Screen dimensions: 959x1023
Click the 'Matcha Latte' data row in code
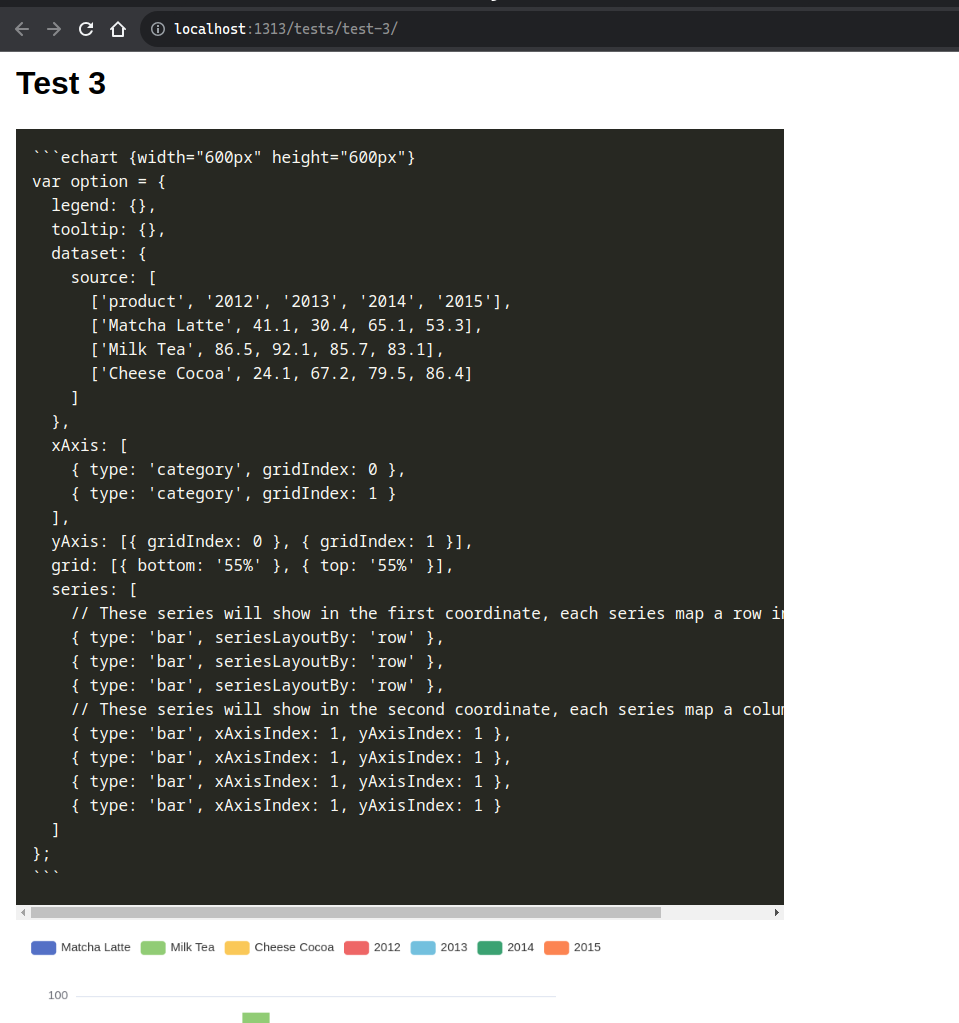tap(286, 326)
